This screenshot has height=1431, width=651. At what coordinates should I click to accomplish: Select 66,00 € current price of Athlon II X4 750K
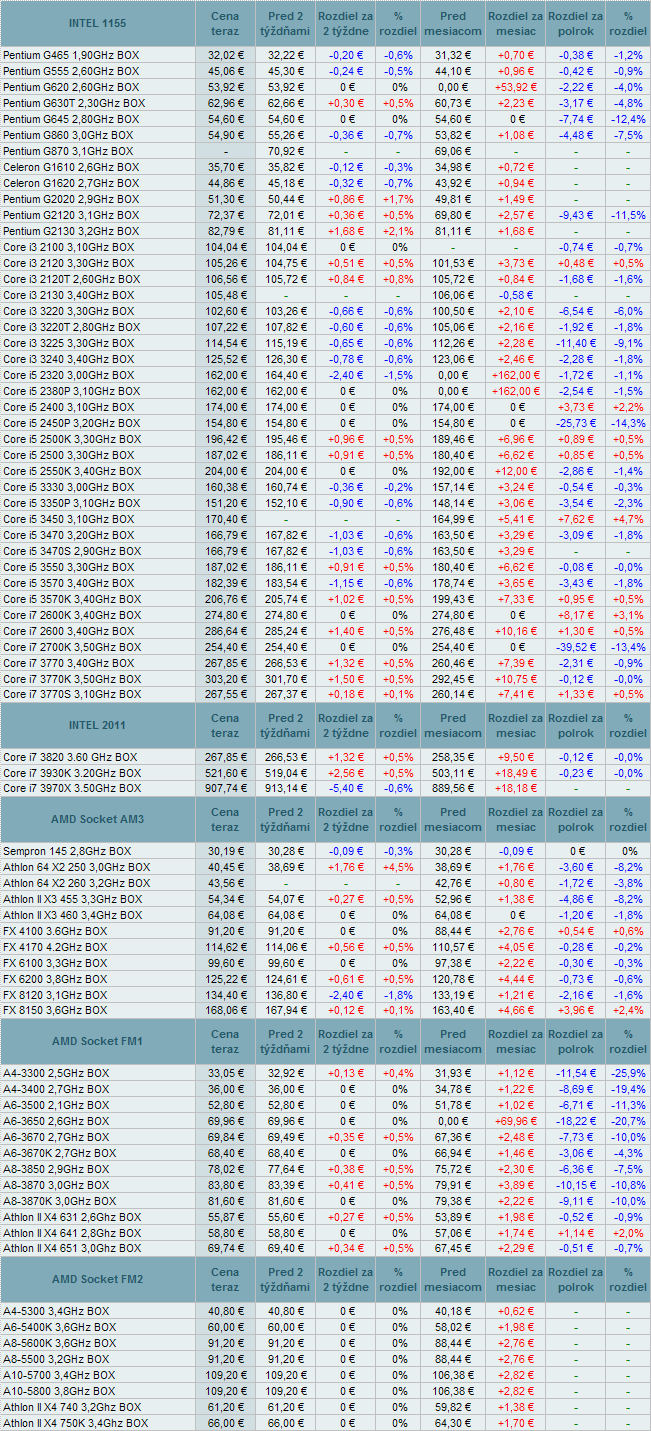pos(225,1424)
